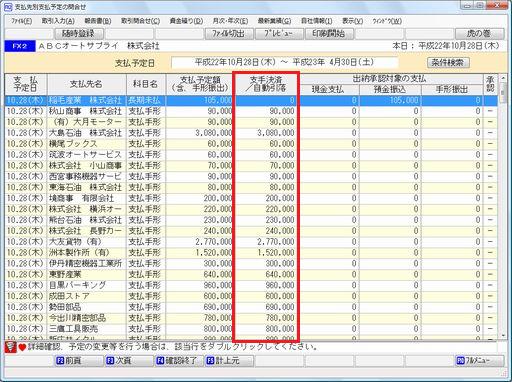
Task: Start printing with 印刷開始
Action: (329, 34)
